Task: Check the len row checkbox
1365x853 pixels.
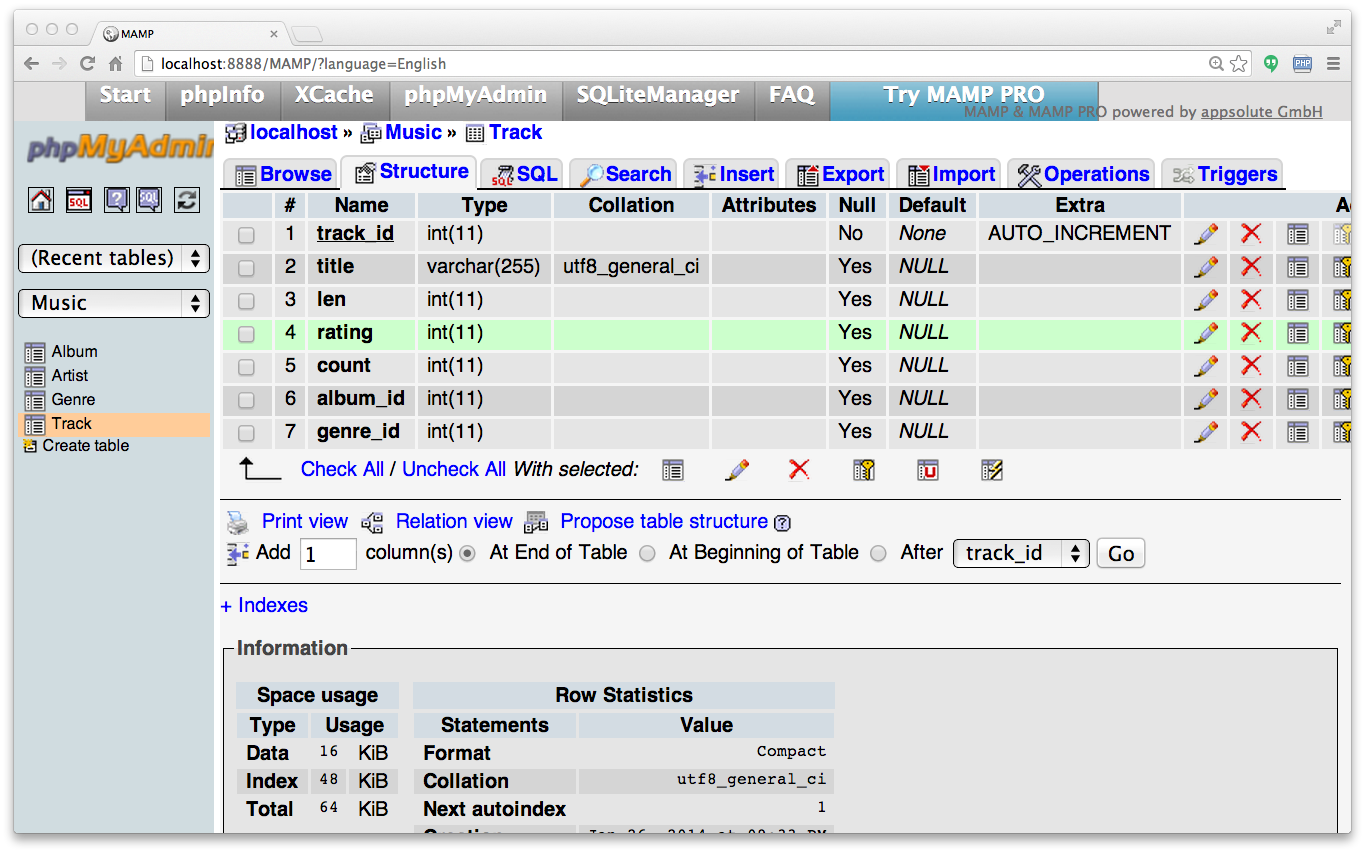Action: click(x=246, y=301)
